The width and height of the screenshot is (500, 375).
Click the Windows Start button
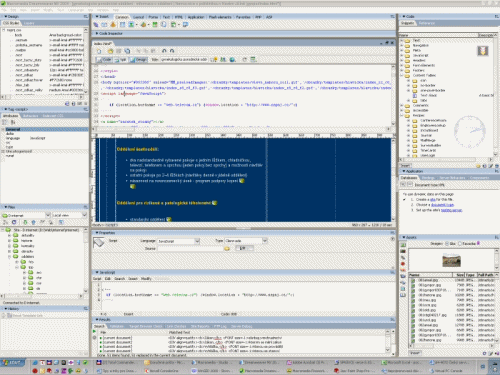(x=13, y=362)
